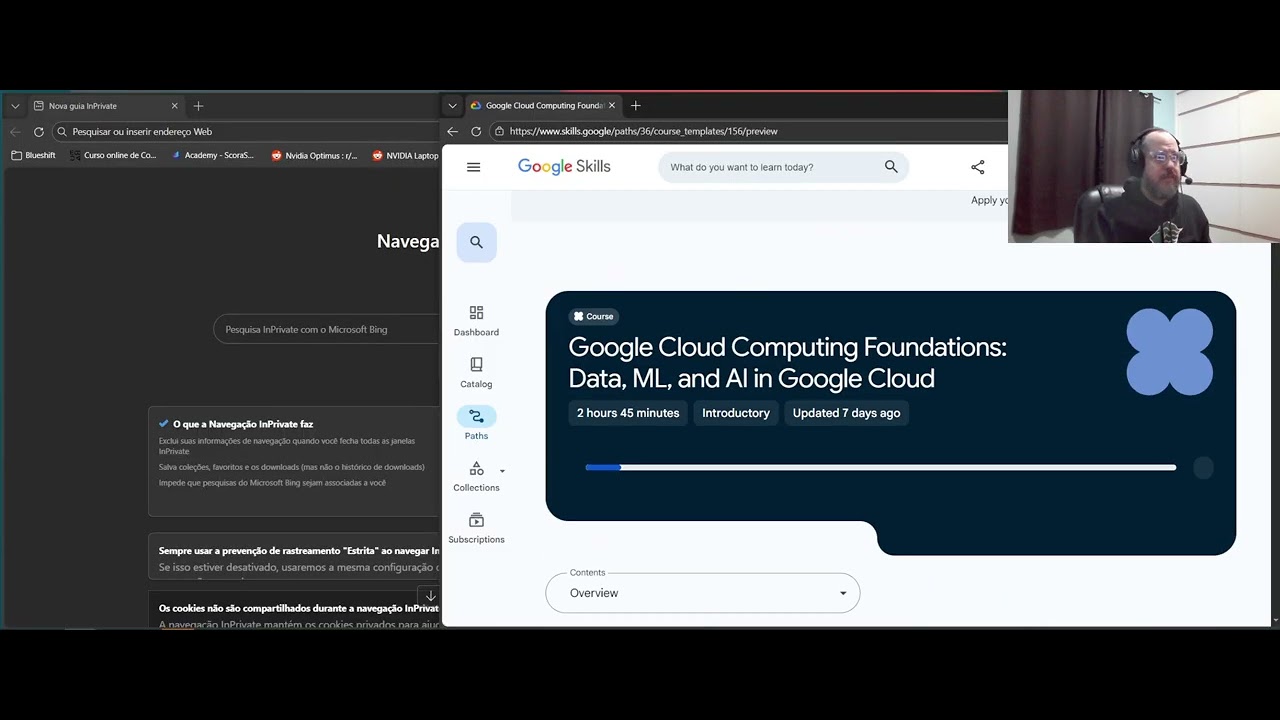Click the course progress bar
Viewport: 1280px width, 720px height.
click(881, 467)
